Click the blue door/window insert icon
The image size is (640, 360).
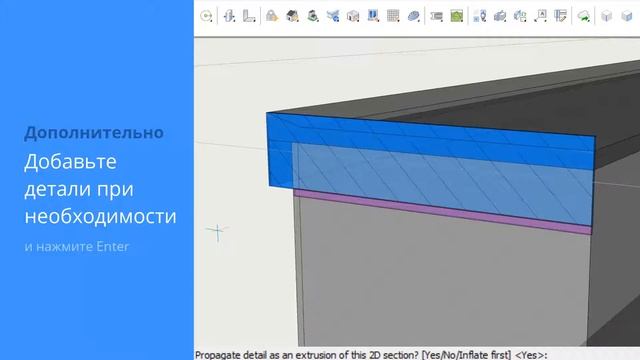[373, 16]
